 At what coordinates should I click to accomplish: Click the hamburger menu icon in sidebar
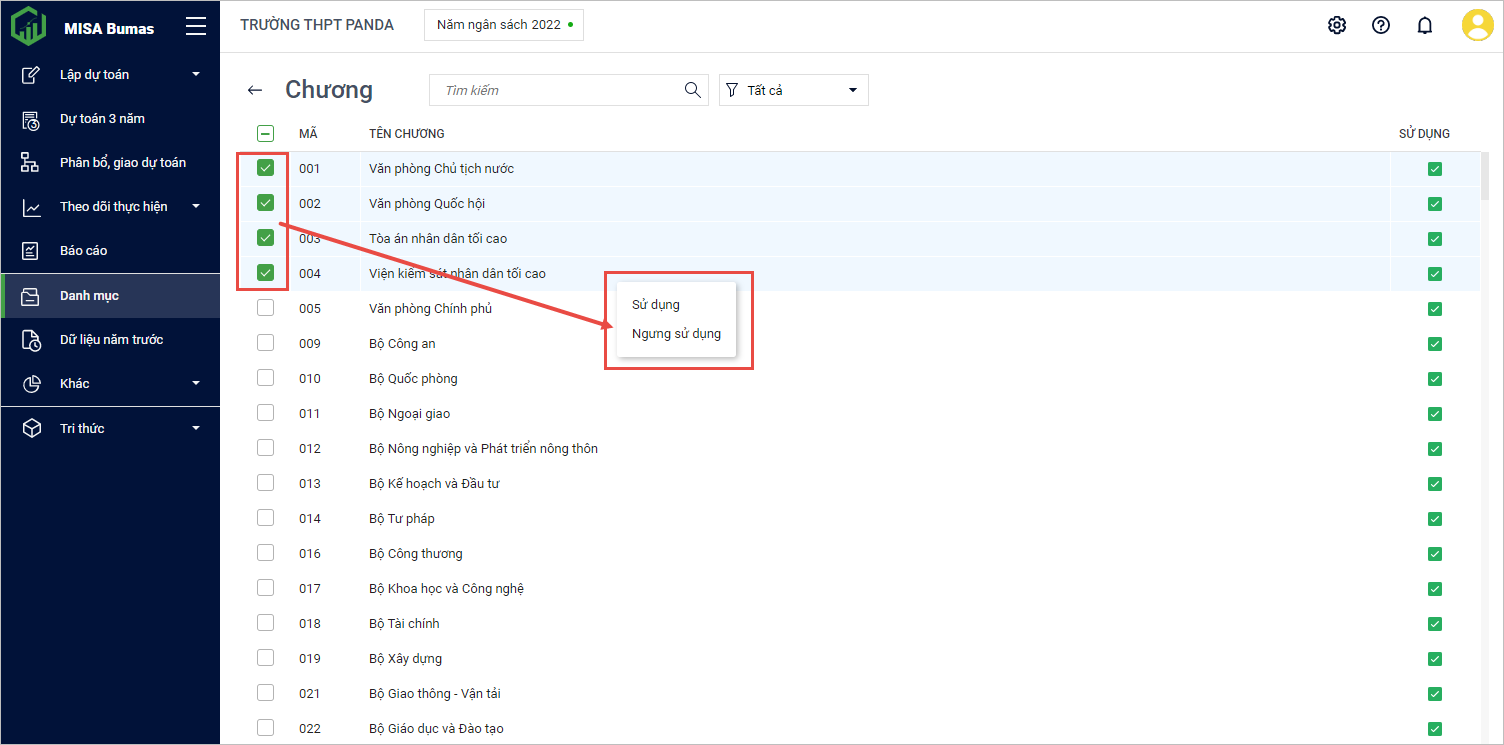[x=196, y=27]
